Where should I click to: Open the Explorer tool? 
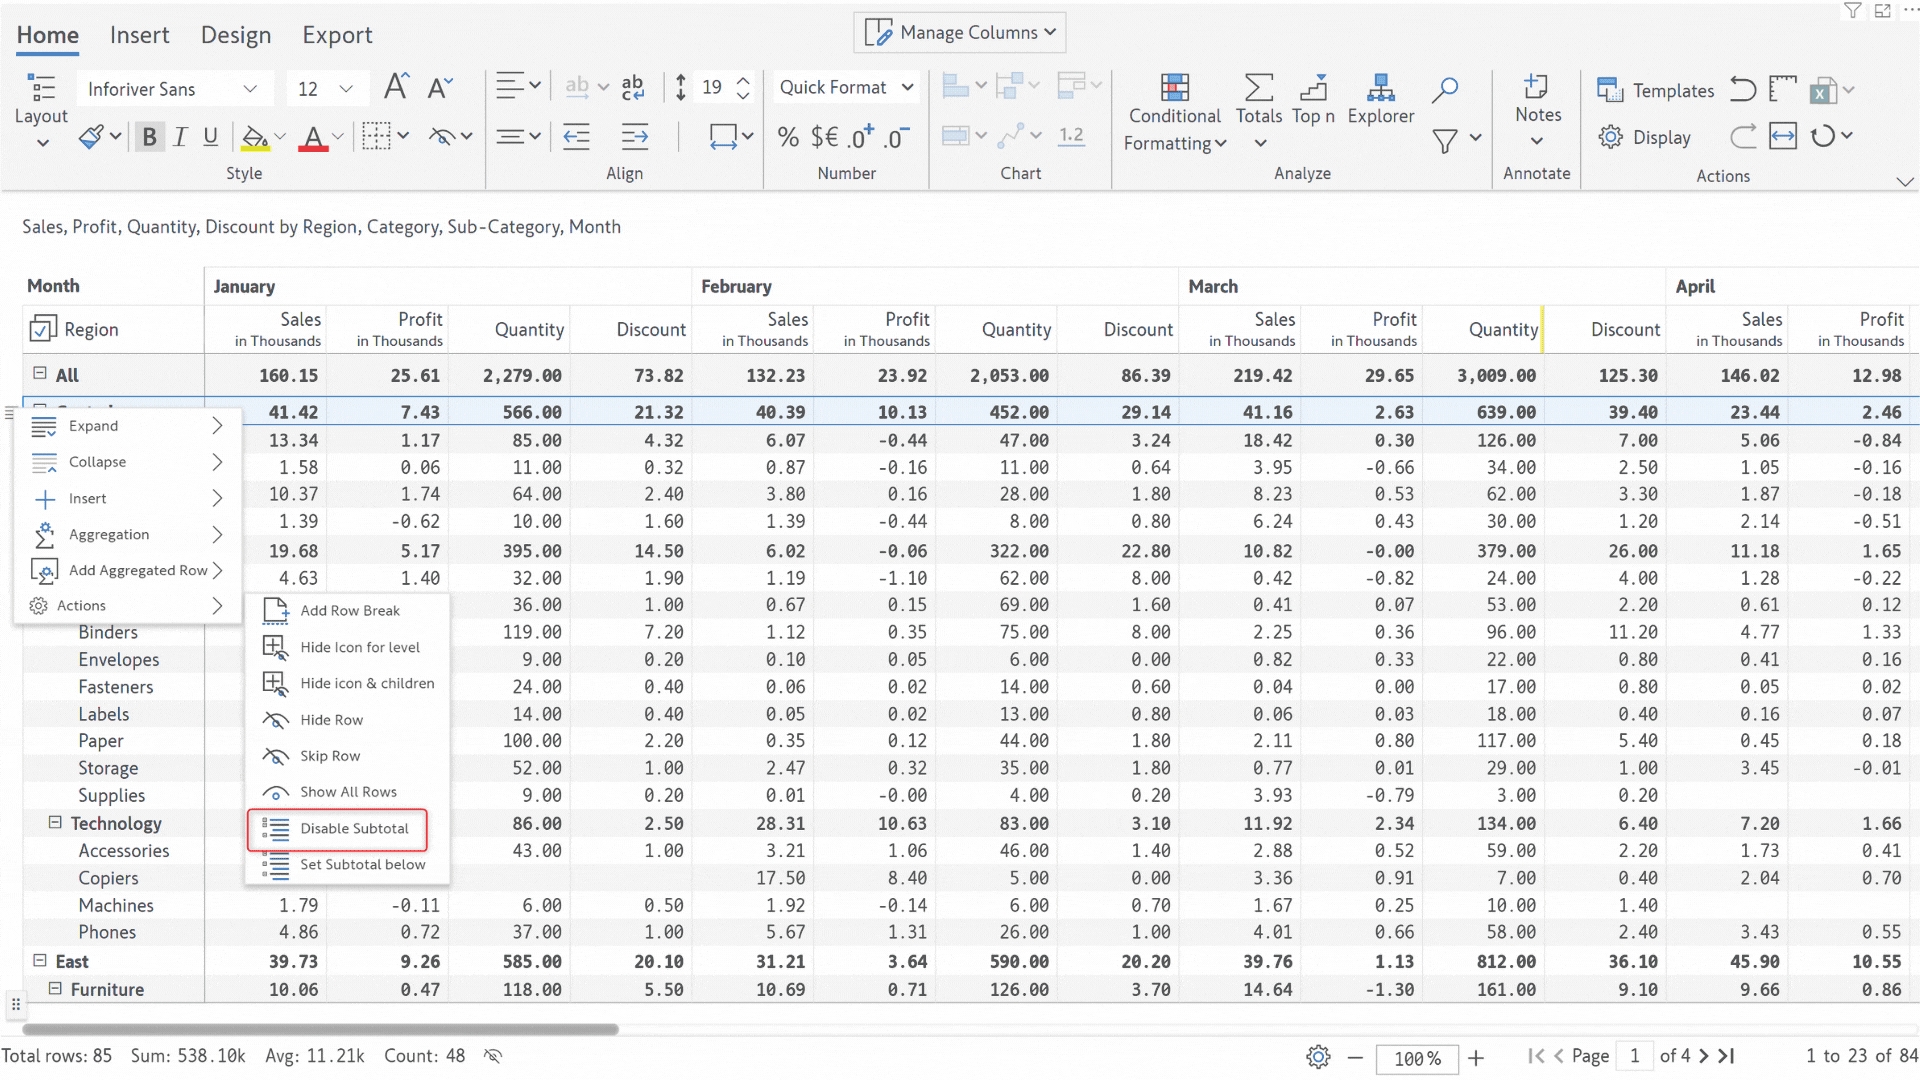[x=1380, y=88]
